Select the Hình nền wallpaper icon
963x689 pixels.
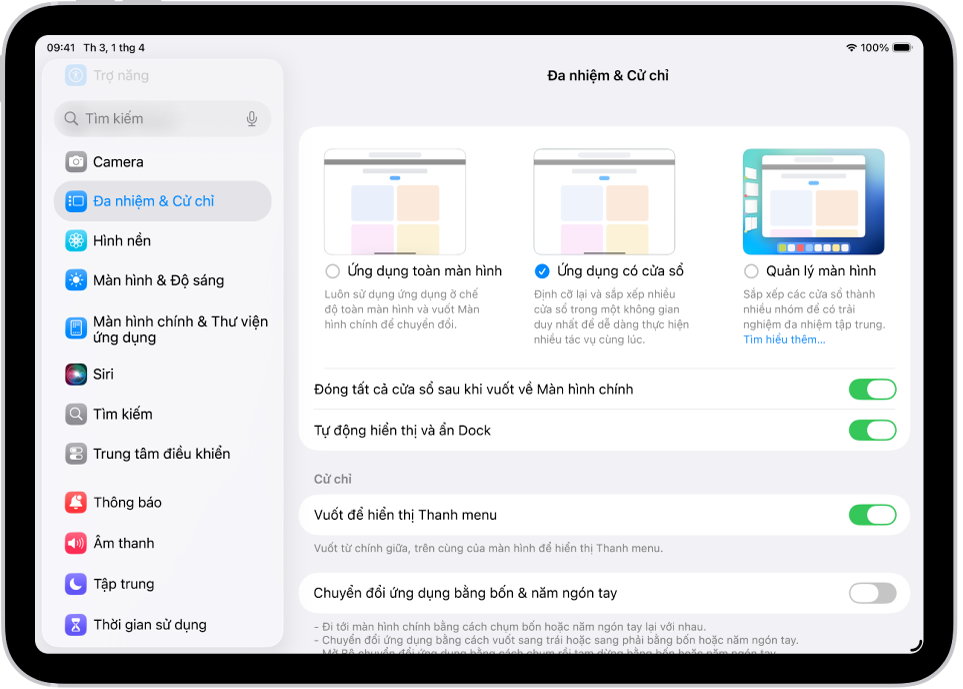[x=76, y=240]
